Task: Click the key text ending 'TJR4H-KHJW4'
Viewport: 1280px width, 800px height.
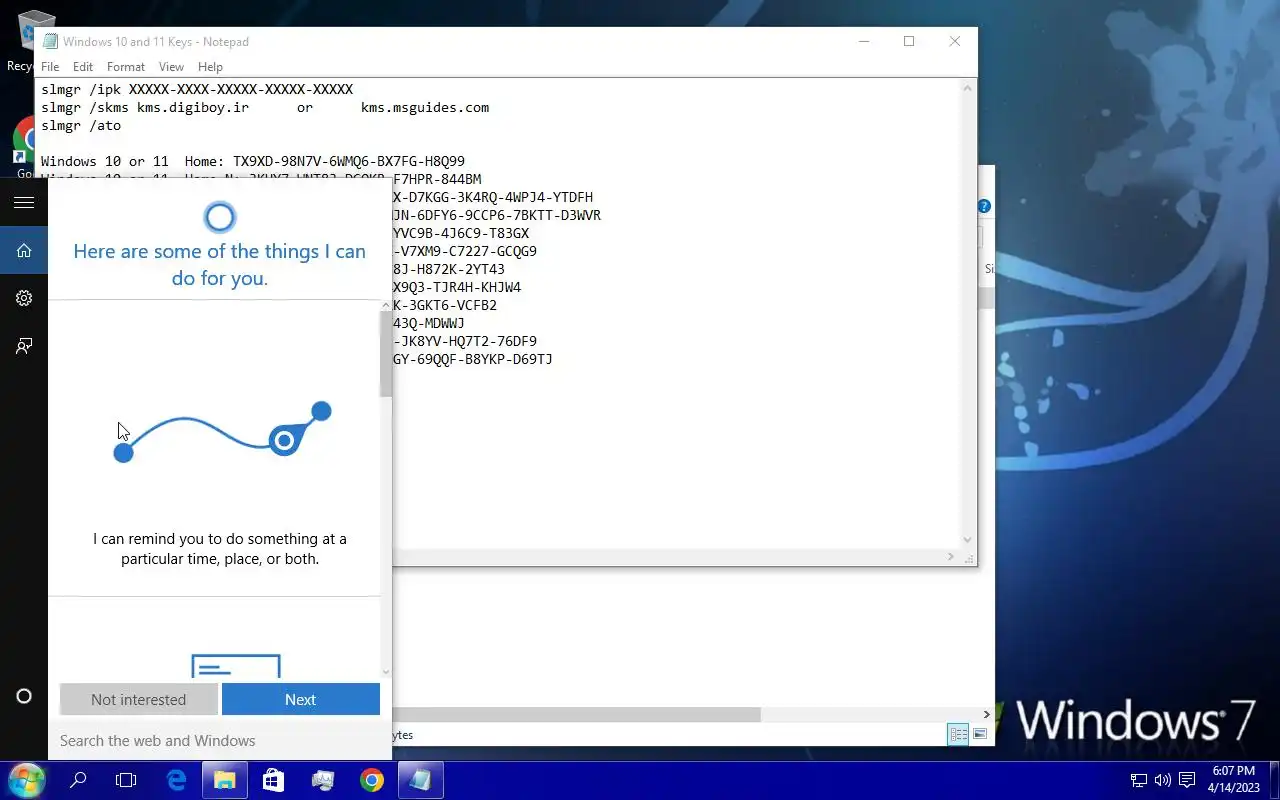Action: pyautogui.click(x=457, y=287)
